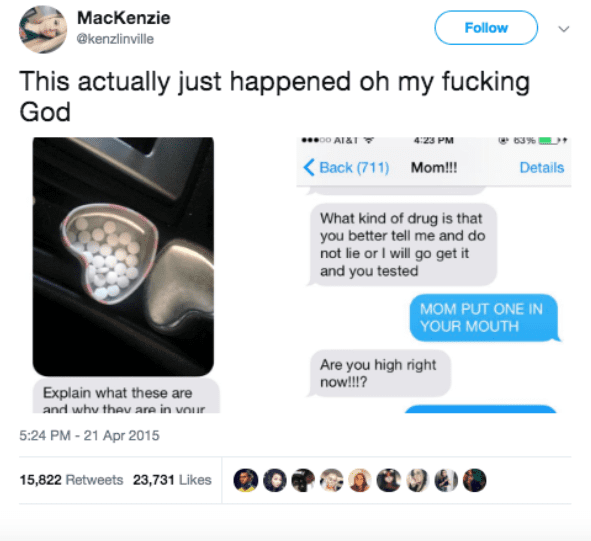Viewport: 591px width, 541px height.
Task: Open the fifth liker avatar
Action: (360, 480)
